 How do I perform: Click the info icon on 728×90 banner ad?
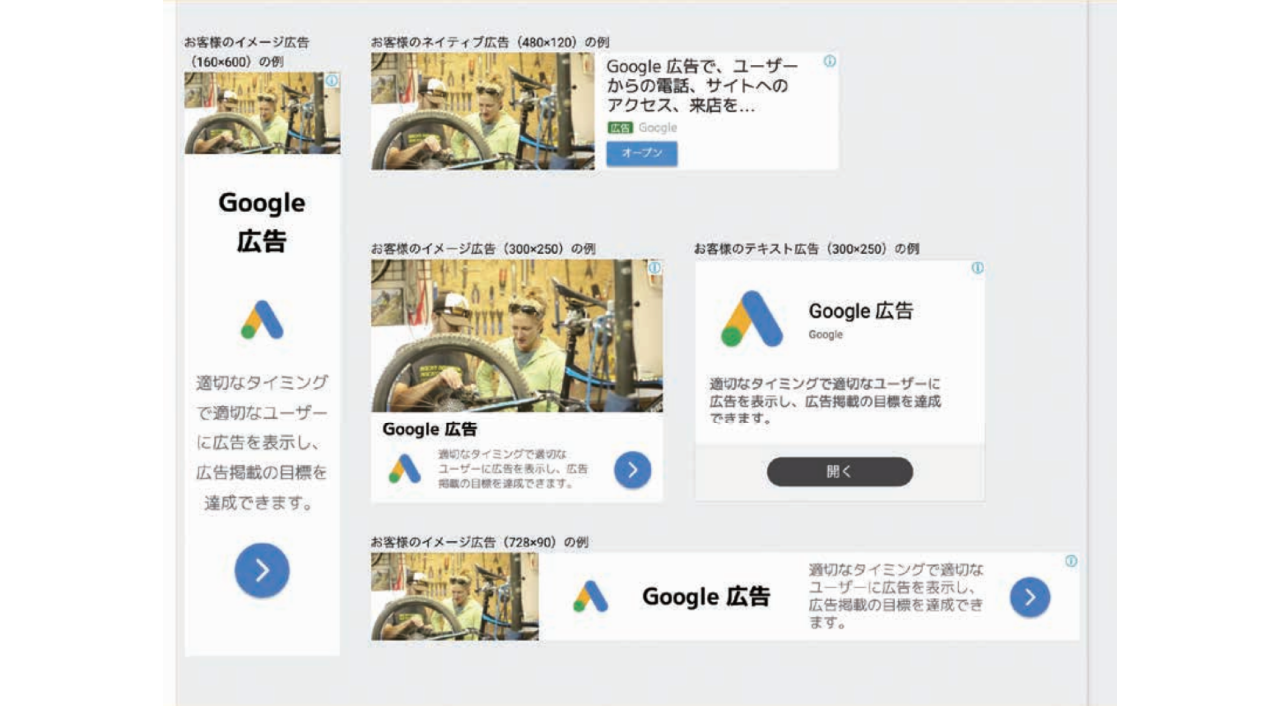1071,561
